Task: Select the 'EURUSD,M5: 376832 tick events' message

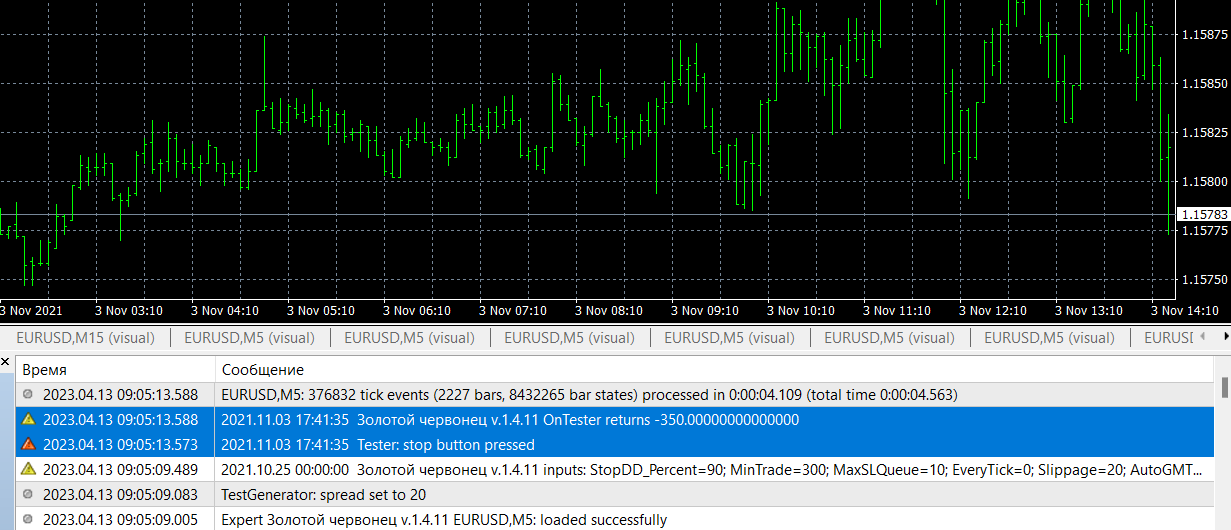Action: [589, 395]
